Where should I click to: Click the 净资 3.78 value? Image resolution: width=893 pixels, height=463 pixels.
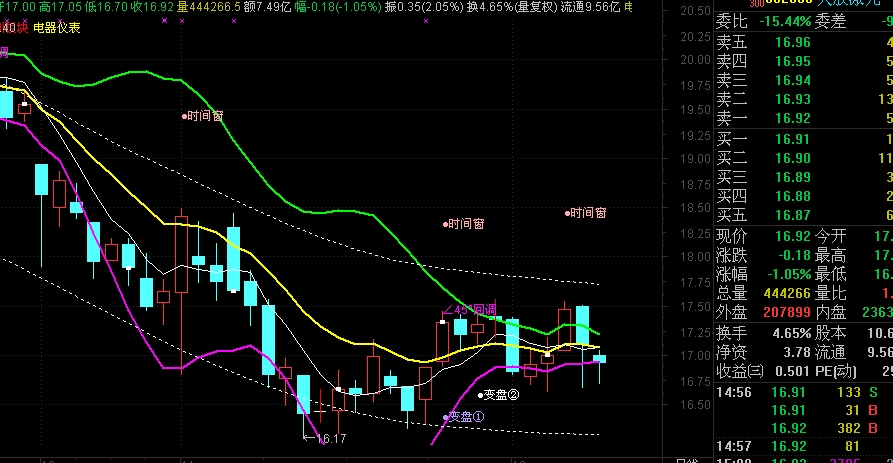coord(797,353)
